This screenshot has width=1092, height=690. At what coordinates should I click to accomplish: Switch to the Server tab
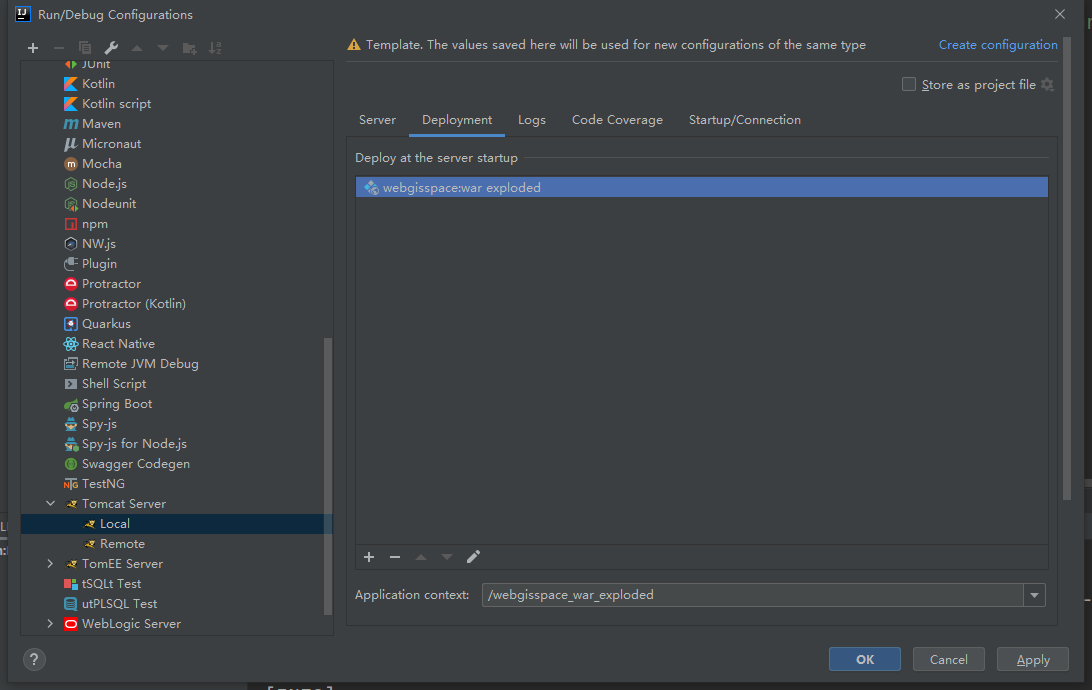[377, 120]
